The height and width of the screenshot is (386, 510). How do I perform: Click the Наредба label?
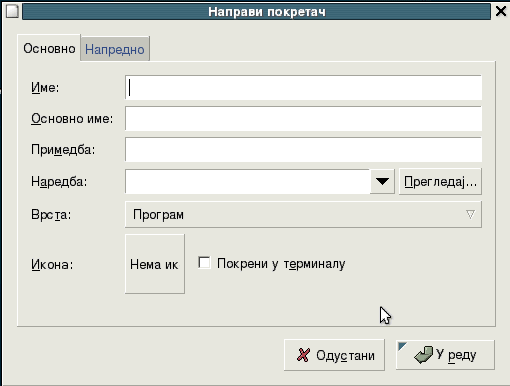point(59,182)
